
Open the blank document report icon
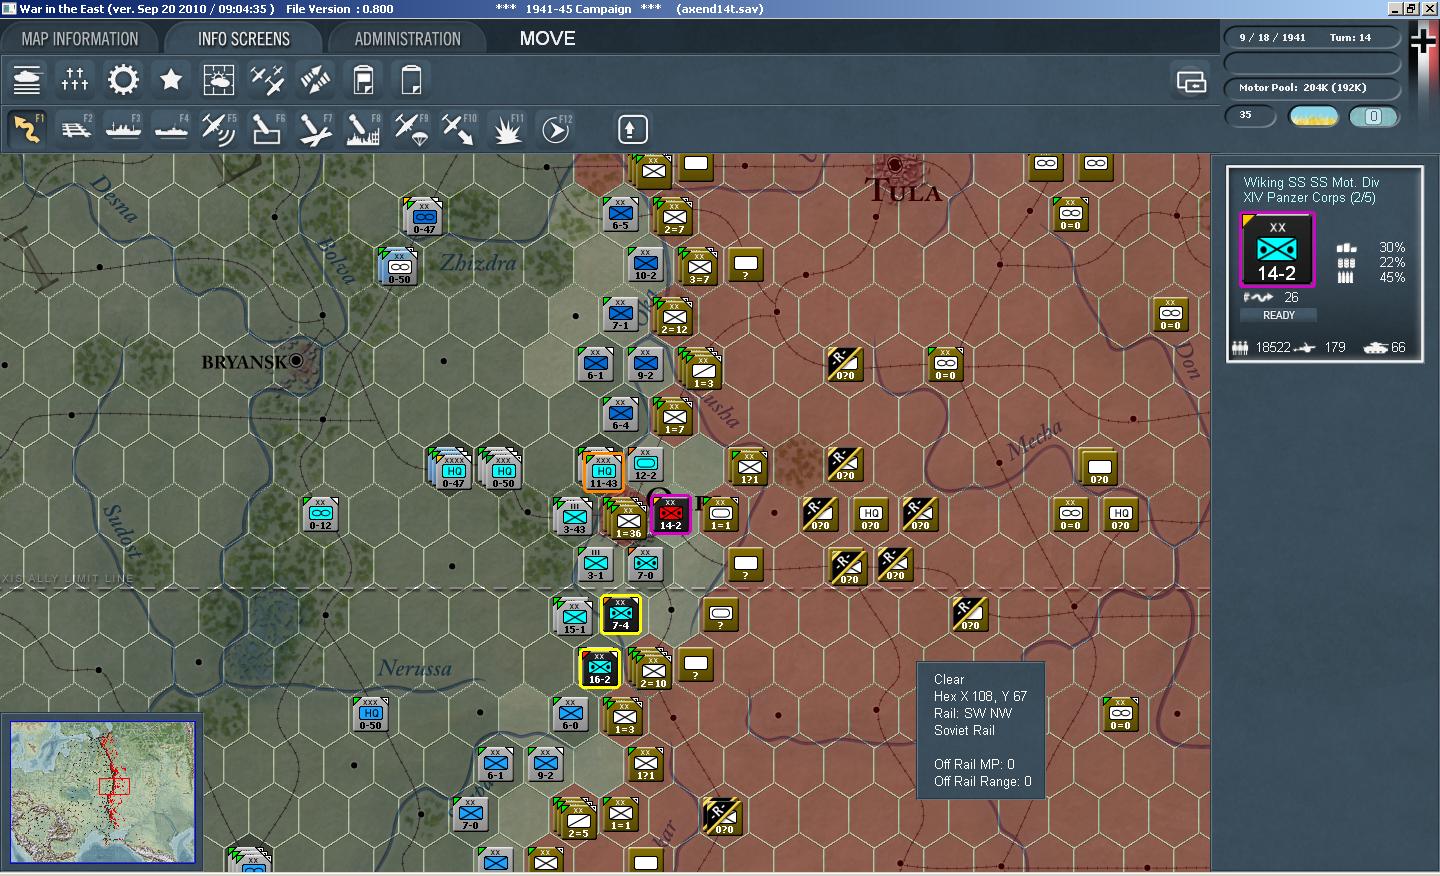click(x=411, y=79)
